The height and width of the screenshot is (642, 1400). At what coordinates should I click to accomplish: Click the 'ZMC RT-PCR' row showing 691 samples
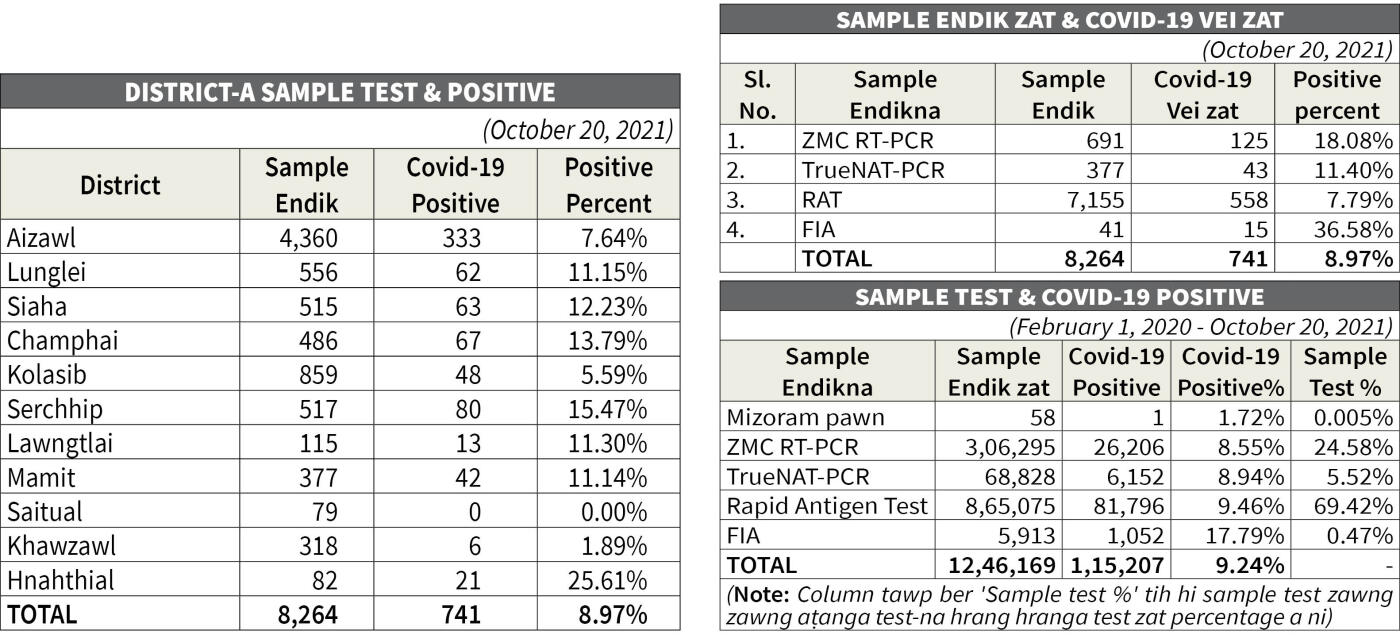coord(868,141)
